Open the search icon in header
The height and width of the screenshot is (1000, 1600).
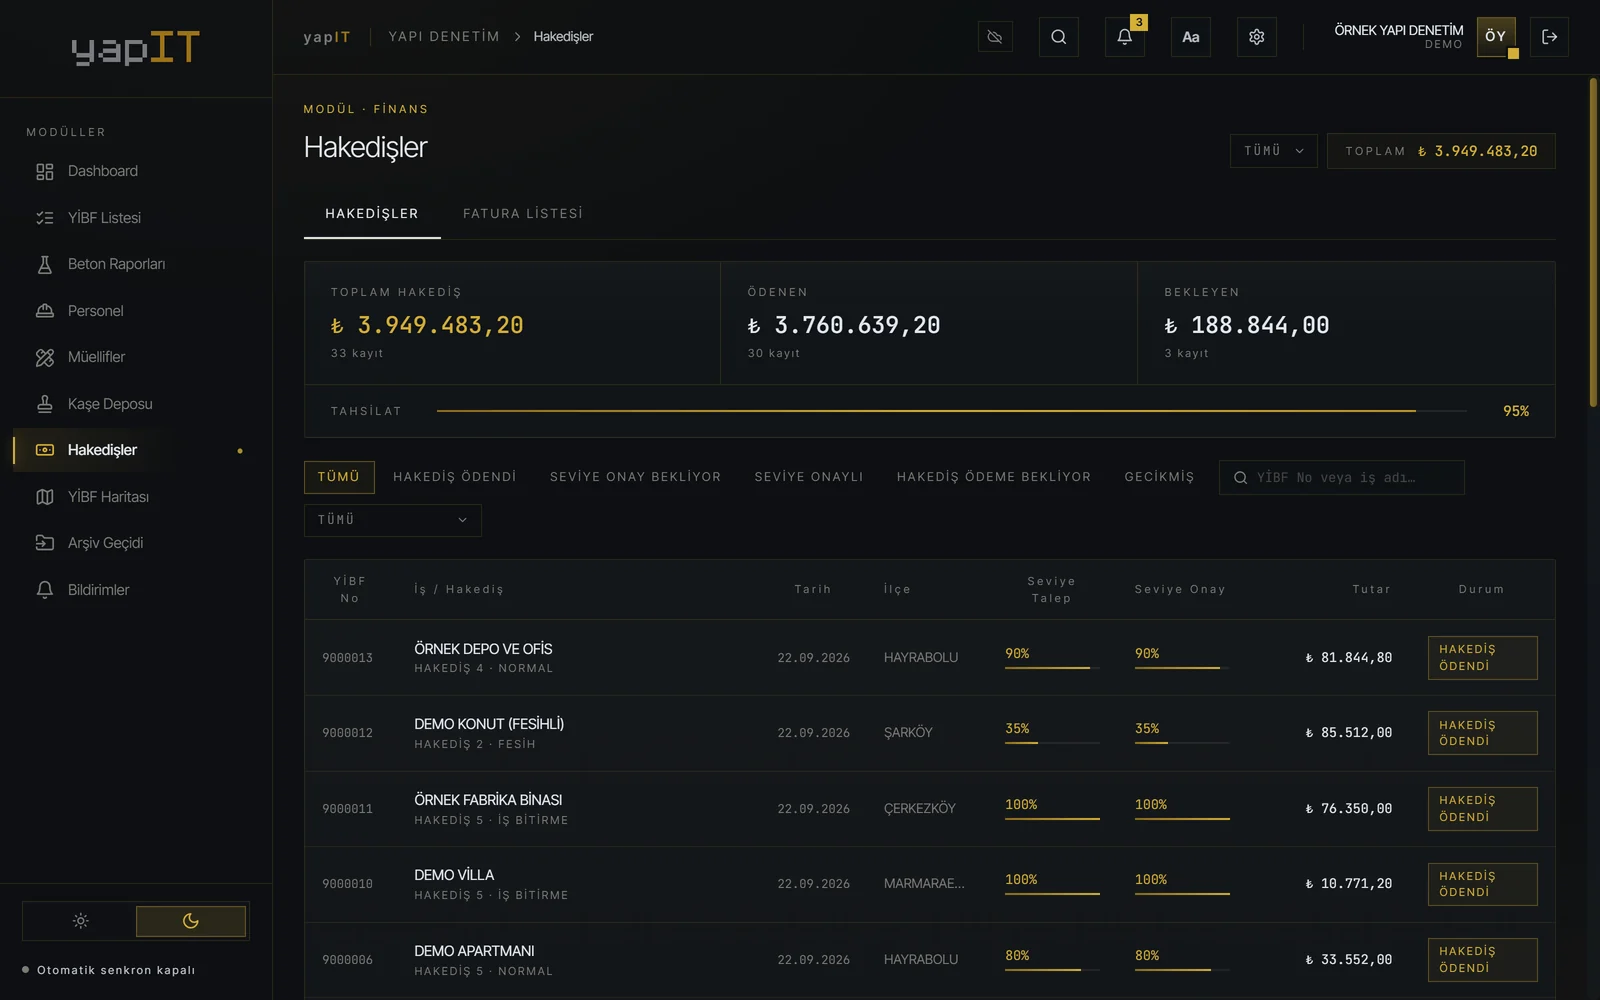1058,37
